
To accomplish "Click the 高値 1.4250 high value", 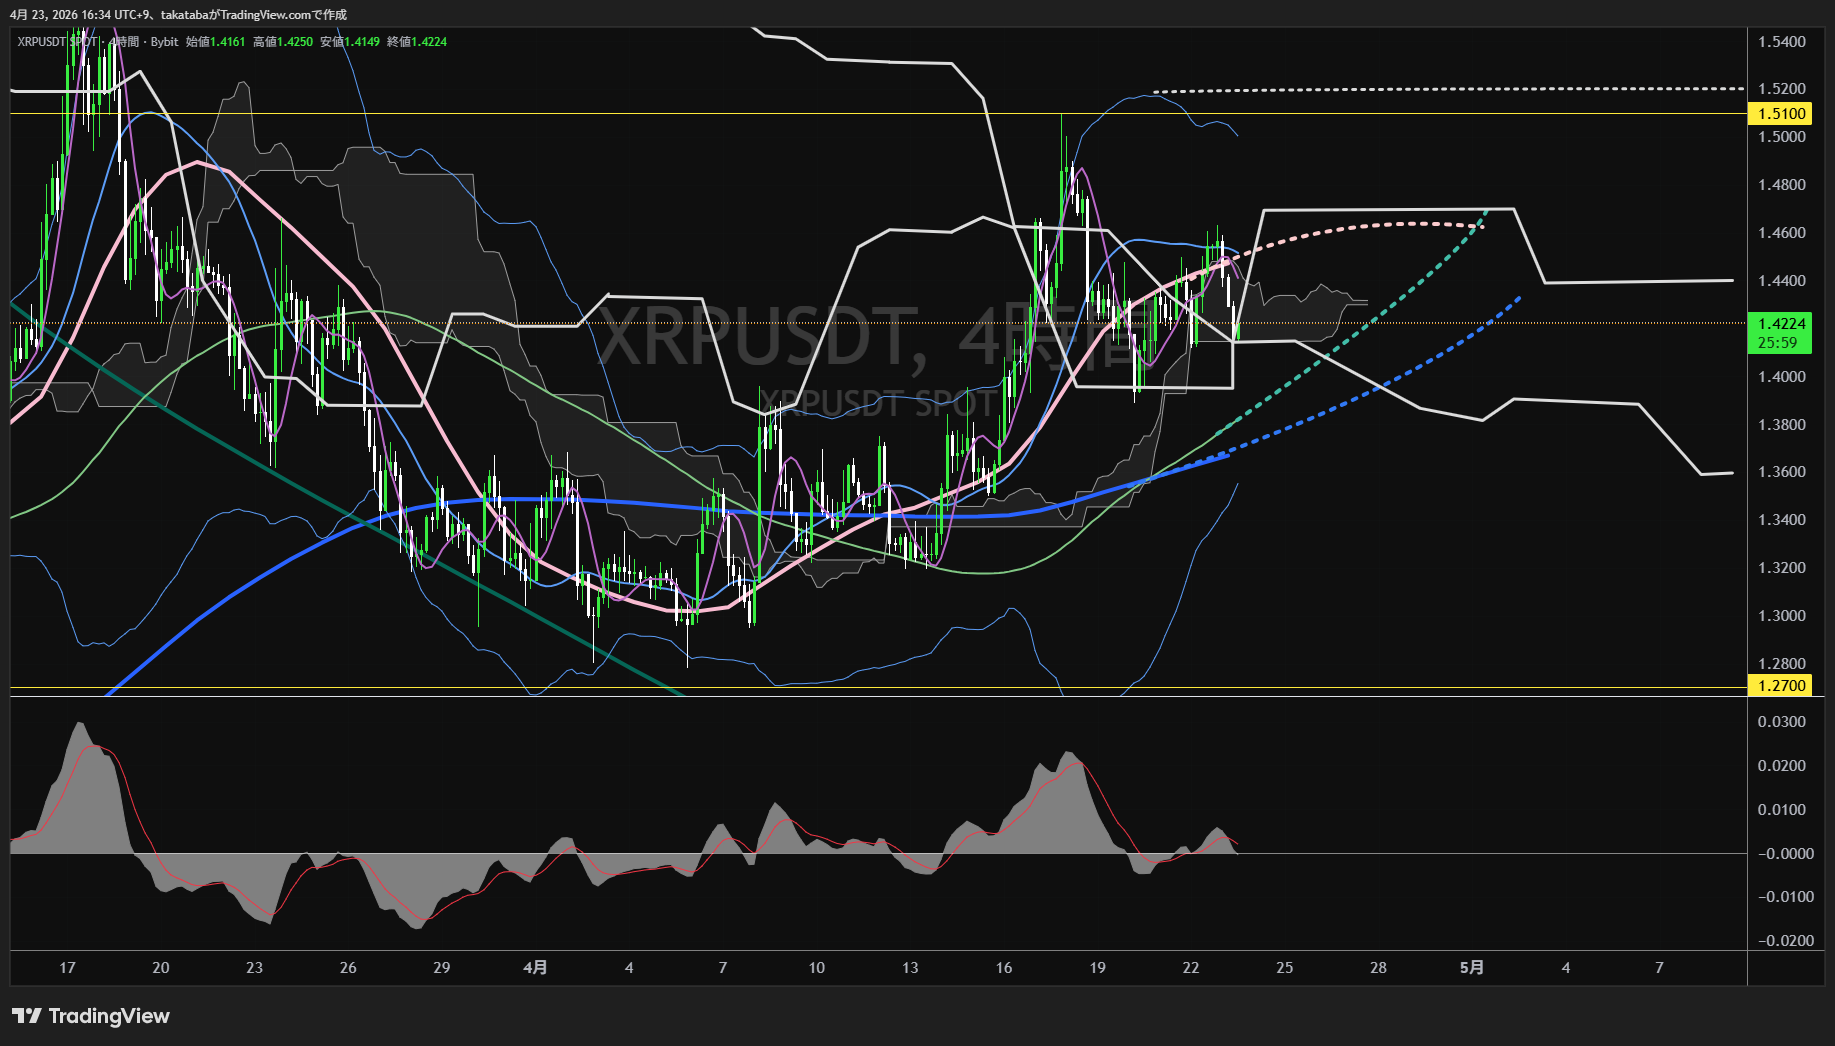I will pyautogui.click(x=283, y=42).
